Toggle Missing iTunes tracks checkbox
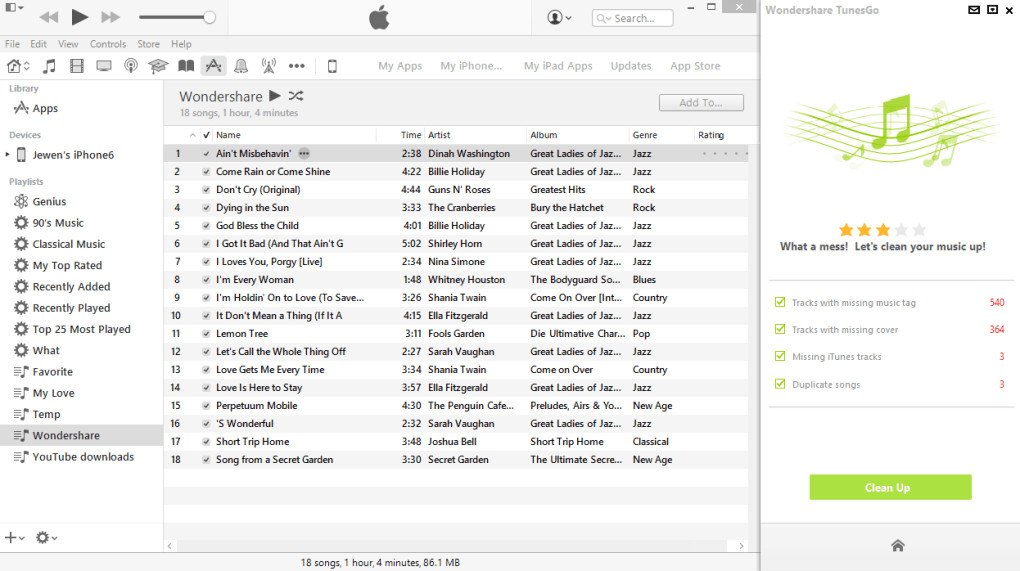 (x=780, y=356)
